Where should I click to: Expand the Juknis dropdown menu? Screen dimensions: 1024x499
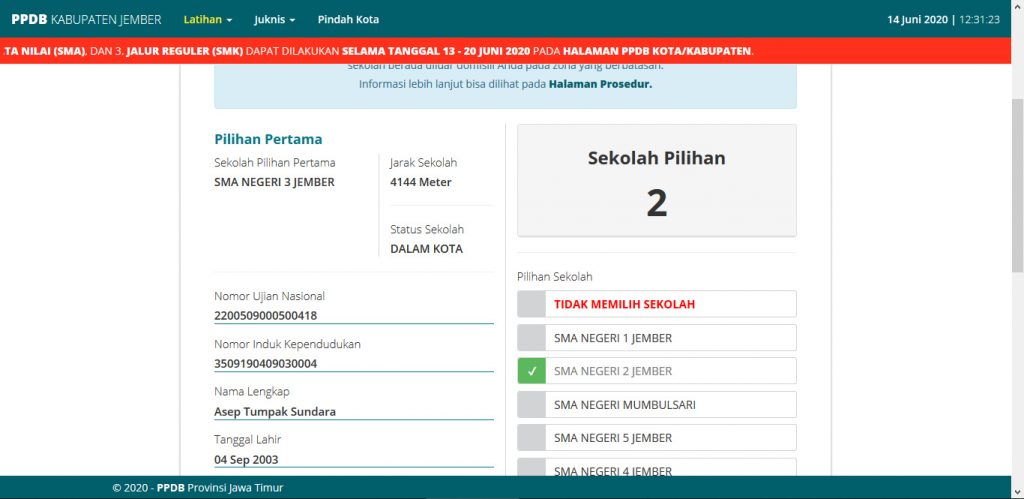(275, 19)
